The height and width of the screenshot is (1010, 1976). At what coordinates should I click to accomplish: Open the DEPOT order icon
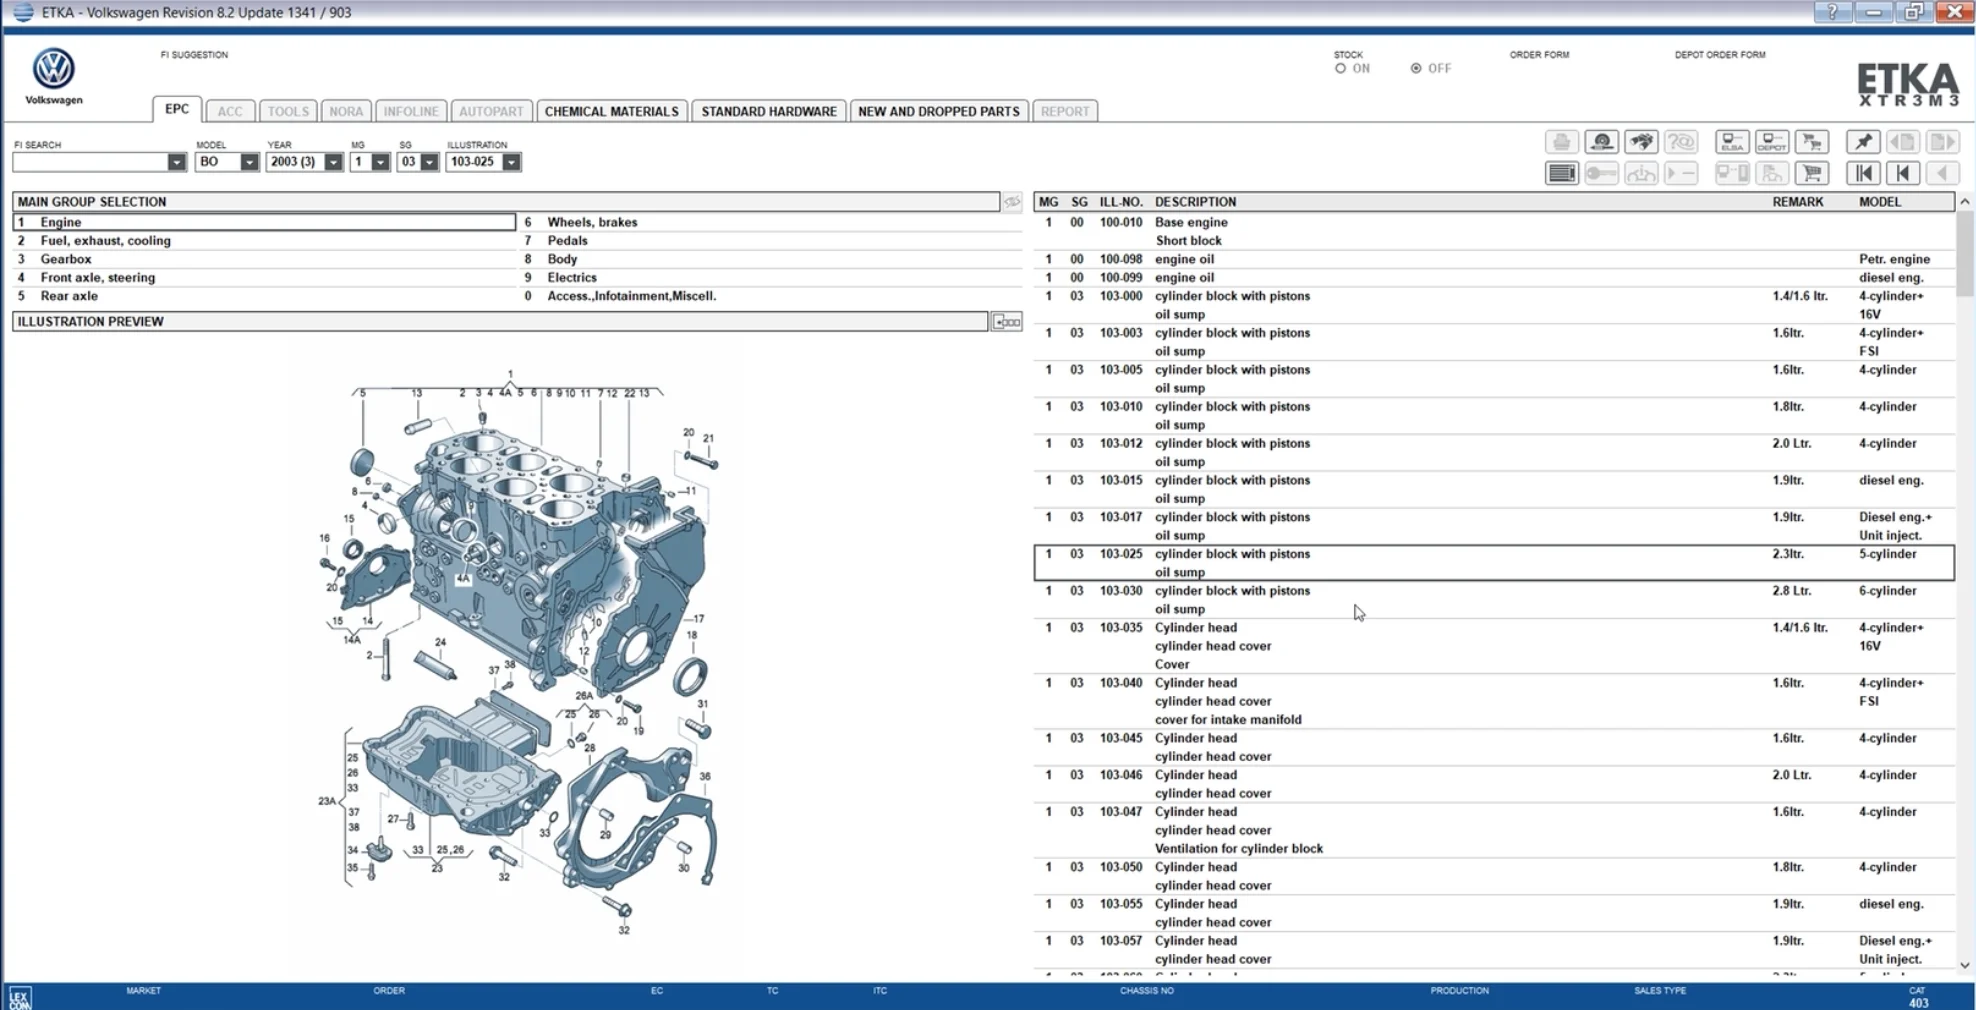1771,142
